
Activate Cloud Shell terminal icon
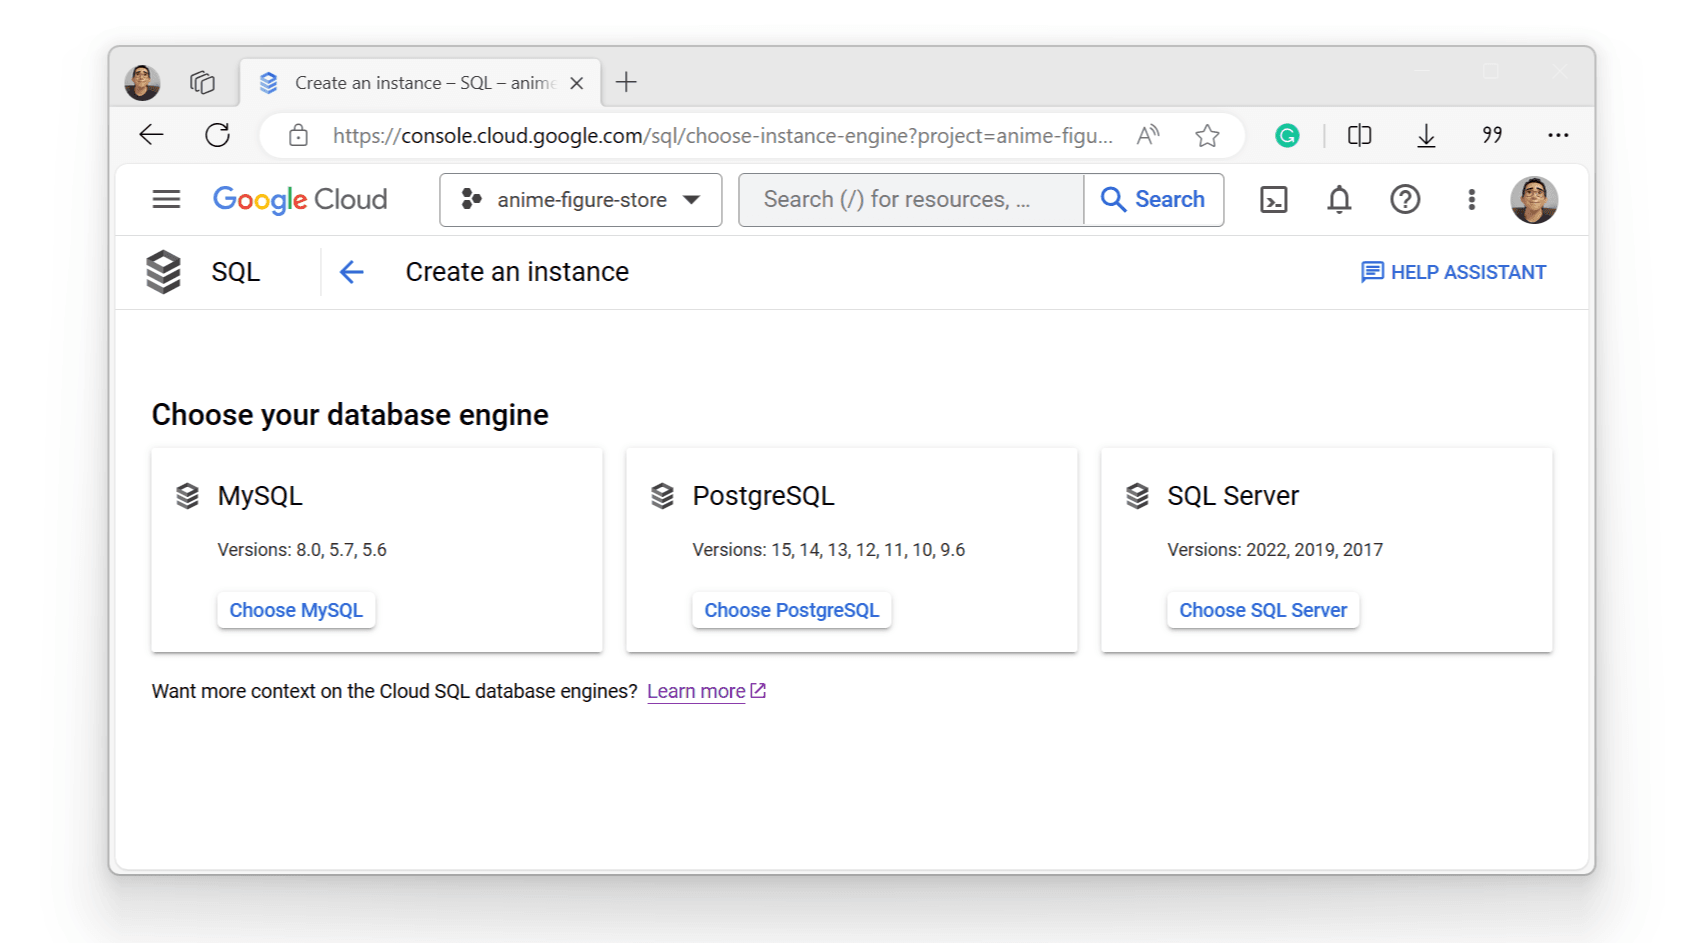[1273, 200]
